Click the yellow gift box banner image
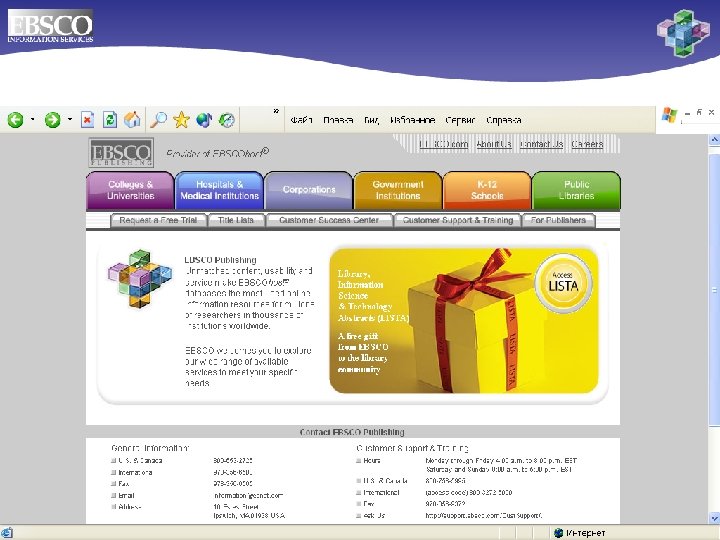The image size is (720, 540). [464, 320]
